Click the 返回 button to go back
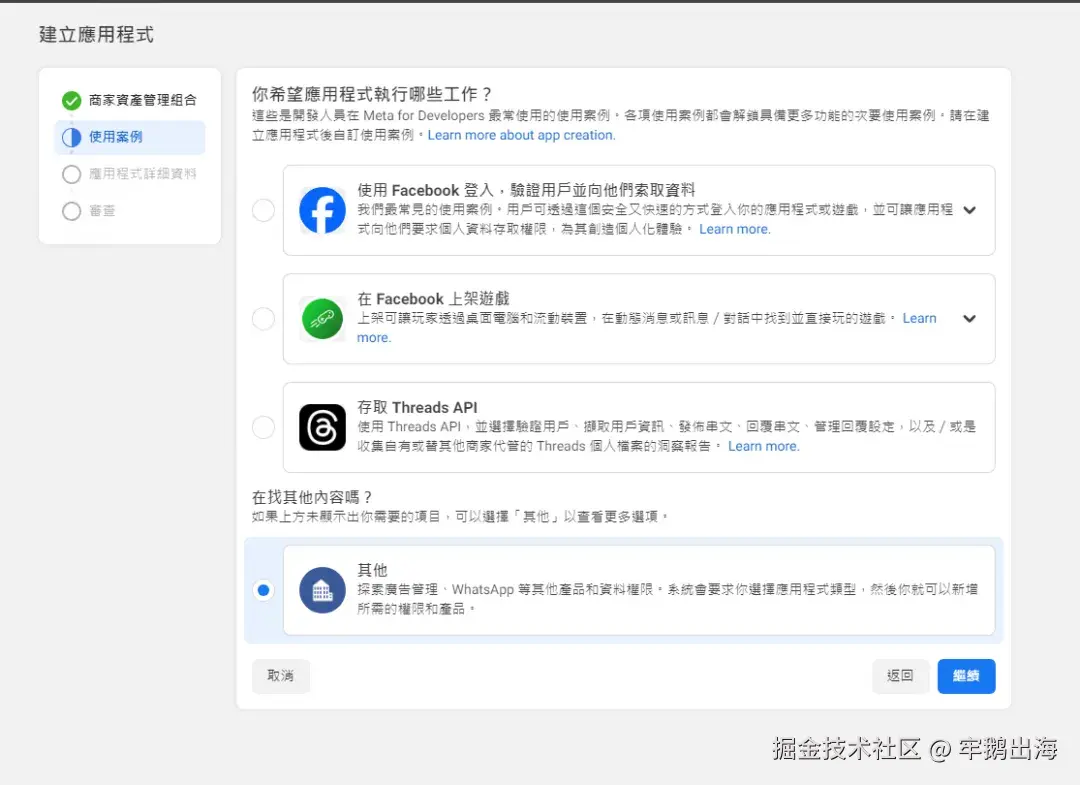 (900, 676)
